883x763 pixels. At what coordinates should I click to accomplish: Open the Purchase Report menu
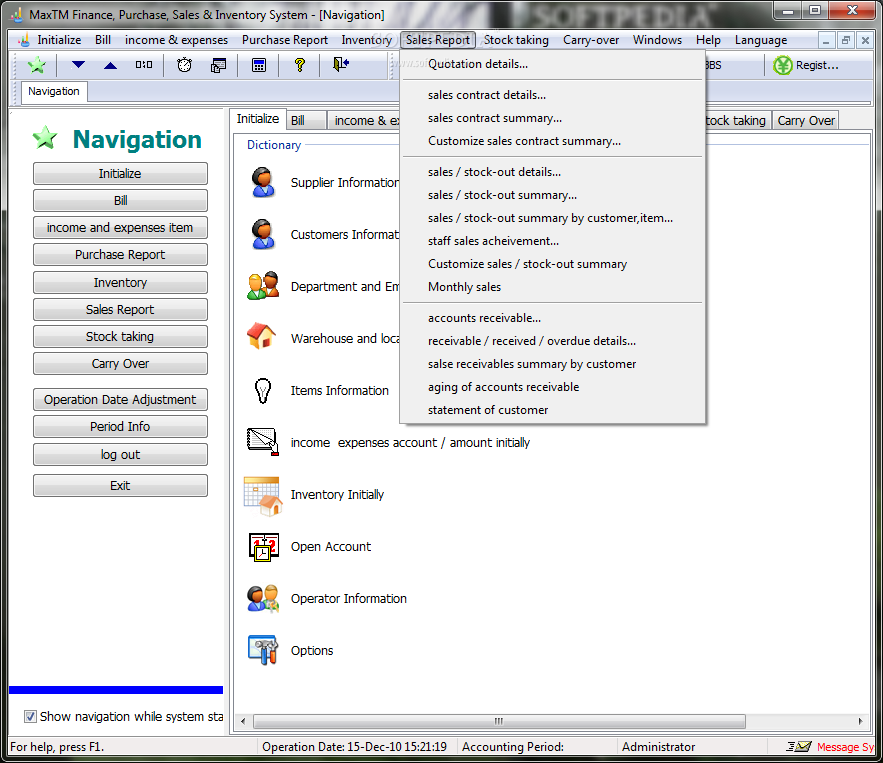pyautogui.click(x=284, y=40)
